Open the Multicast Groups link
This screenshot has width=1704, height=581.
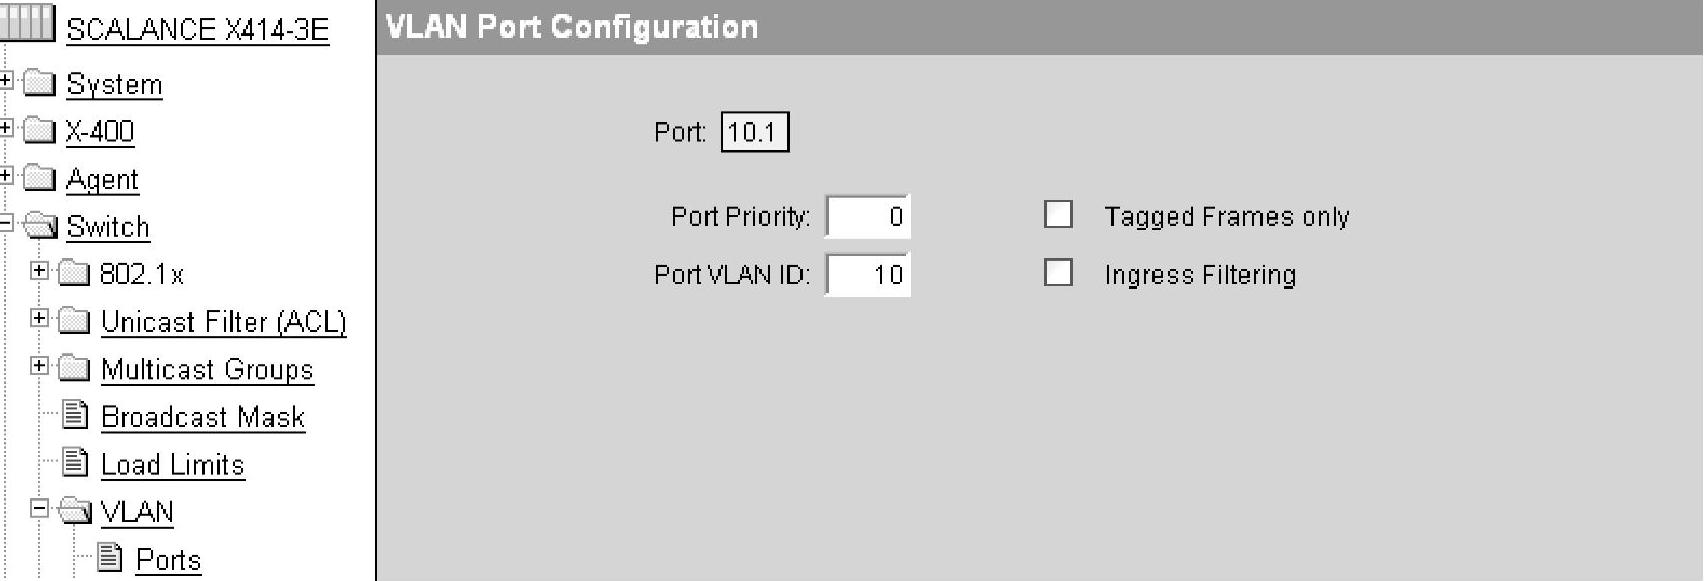[x=207, y=369]
